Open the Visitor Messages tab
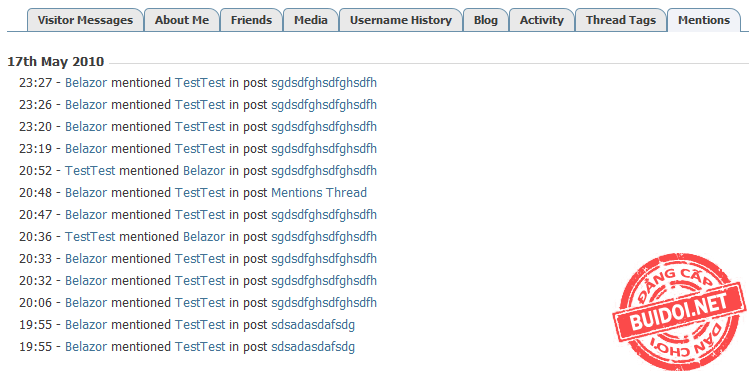 click(85, 20)
